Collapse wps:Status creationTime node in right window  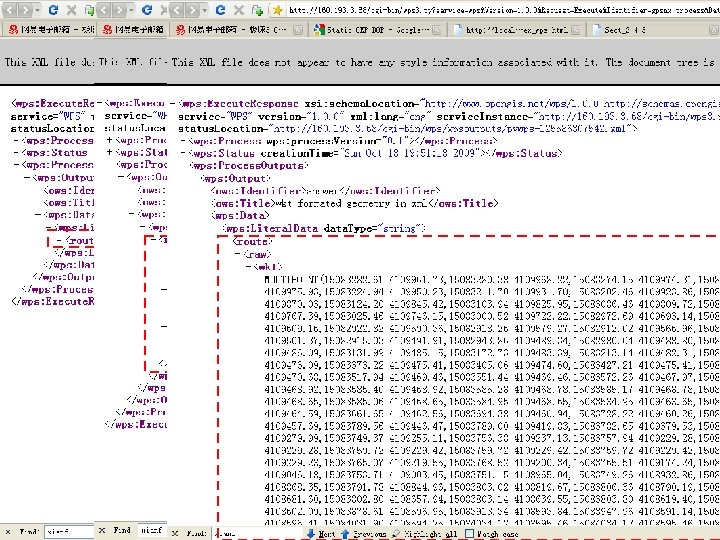(183, 153)
